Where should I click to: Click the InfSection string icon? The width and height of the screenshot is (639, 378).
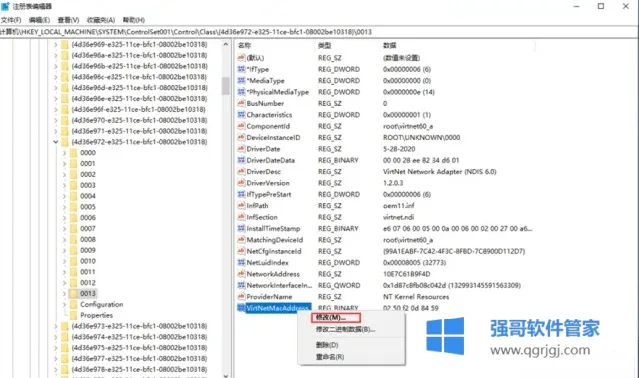(241, 218)
